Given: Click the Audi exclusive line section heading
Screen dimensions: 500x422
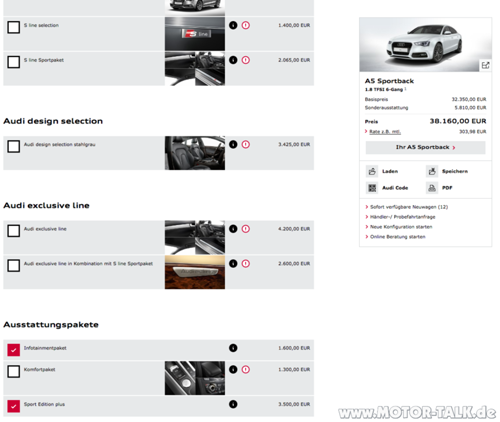Looking at the screenshot, I should (46, 205).
